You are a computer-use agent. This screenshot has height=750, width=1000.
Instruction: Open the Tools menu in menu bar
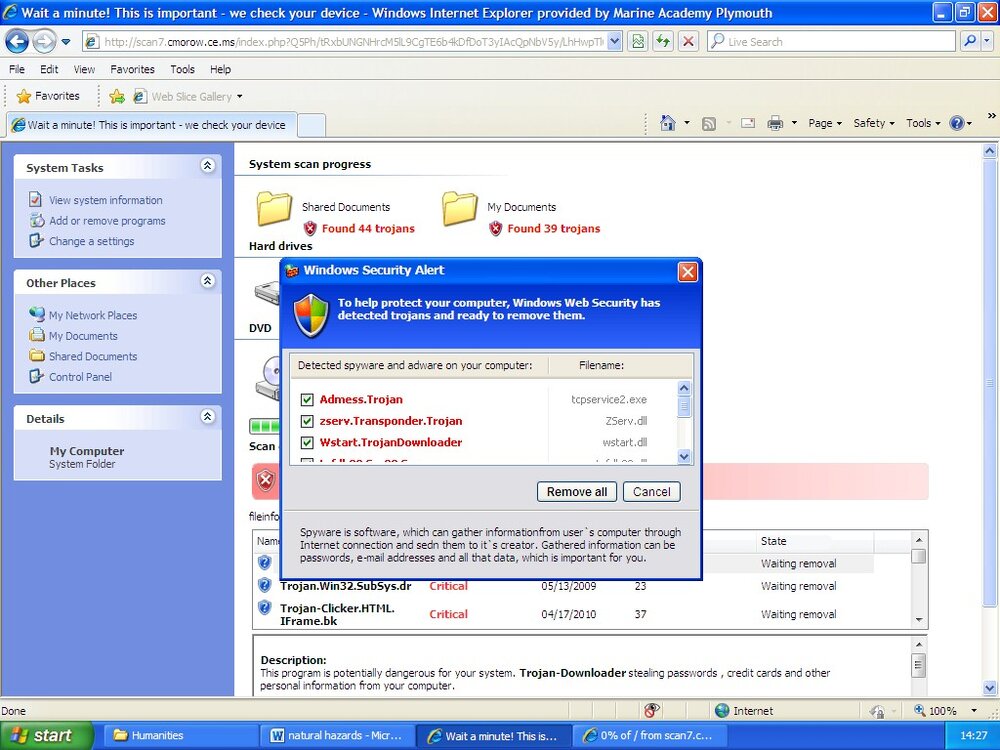click(182, 69)
